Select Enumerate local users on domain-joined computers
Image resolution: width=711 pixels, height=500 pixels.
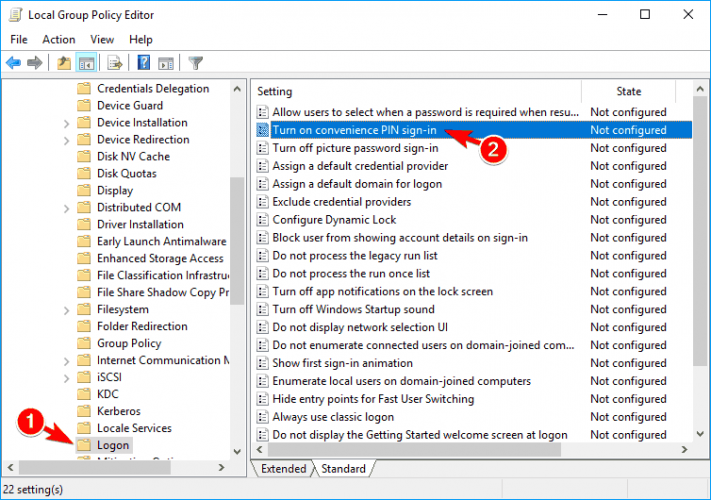pyautogui.click(x=401, y=381)
